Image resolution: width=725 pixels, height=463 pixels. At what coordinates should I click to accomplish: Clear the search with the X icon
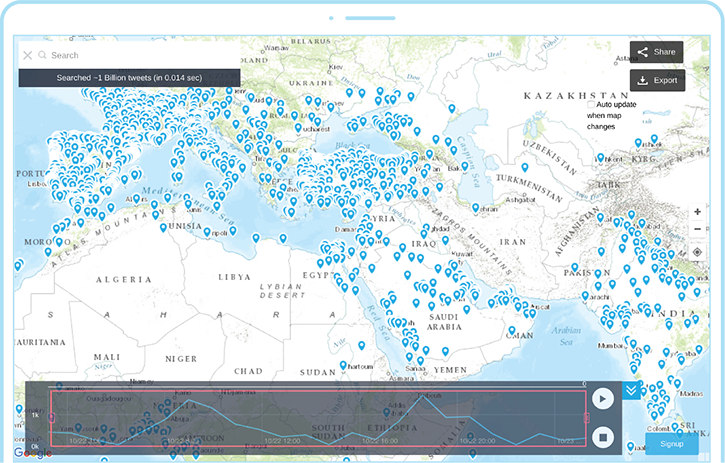click(x=27, y=55)
